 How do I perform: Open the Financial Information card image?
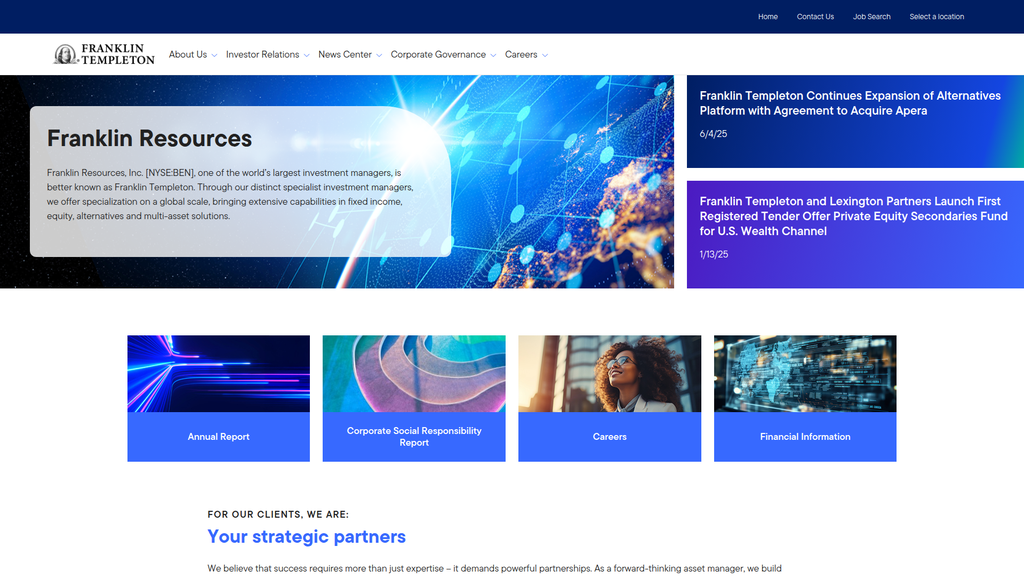pyautogui.click(x=805, y=374)
